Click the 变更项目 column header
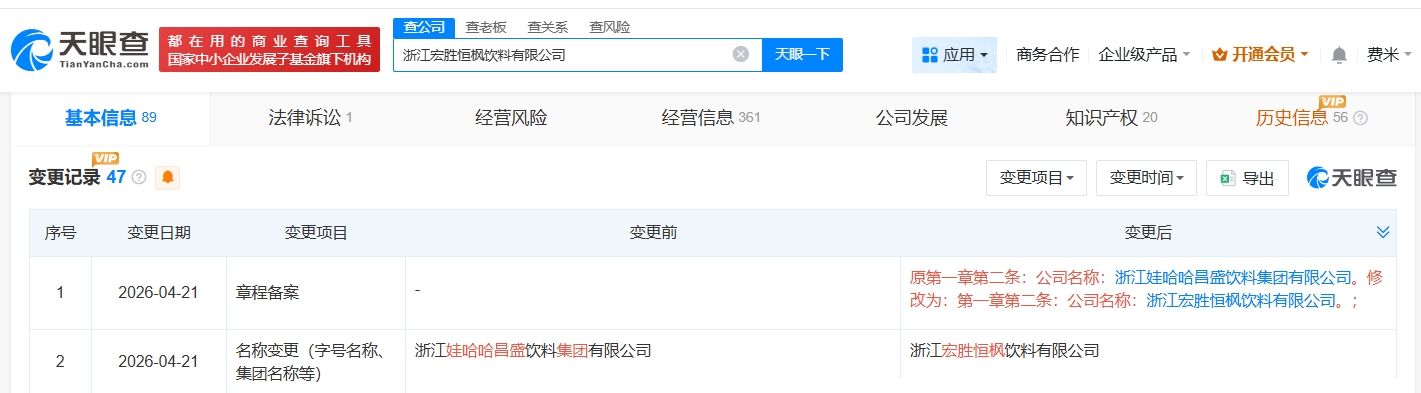Image resolution: width=1421 pixels, height=393 pixels. coord(316,233)
